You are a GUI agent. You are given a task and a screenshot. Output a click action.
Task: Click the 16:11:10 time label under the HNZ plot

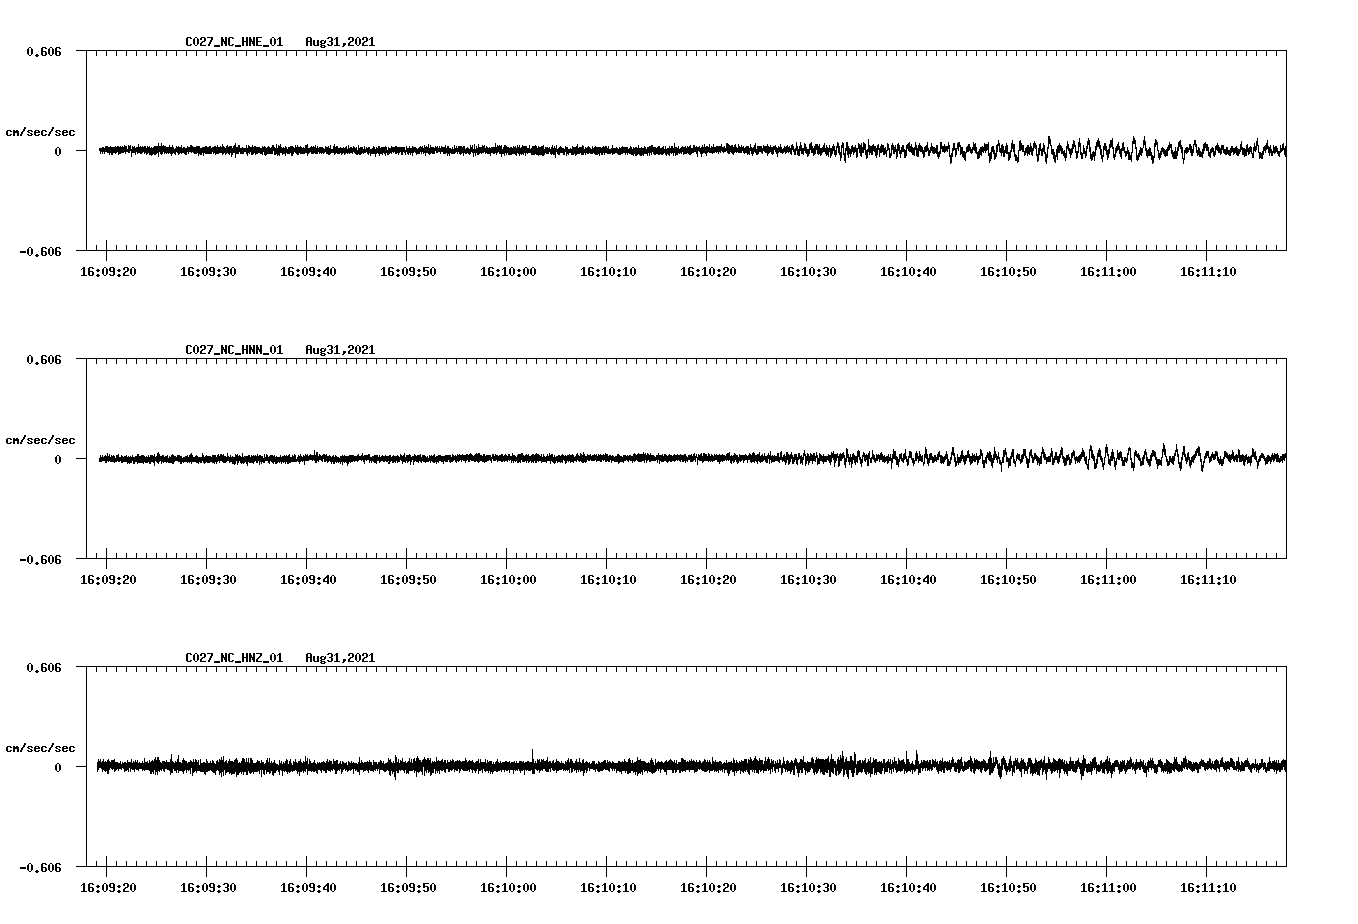pyautogui.click(x=1208, y=888)
